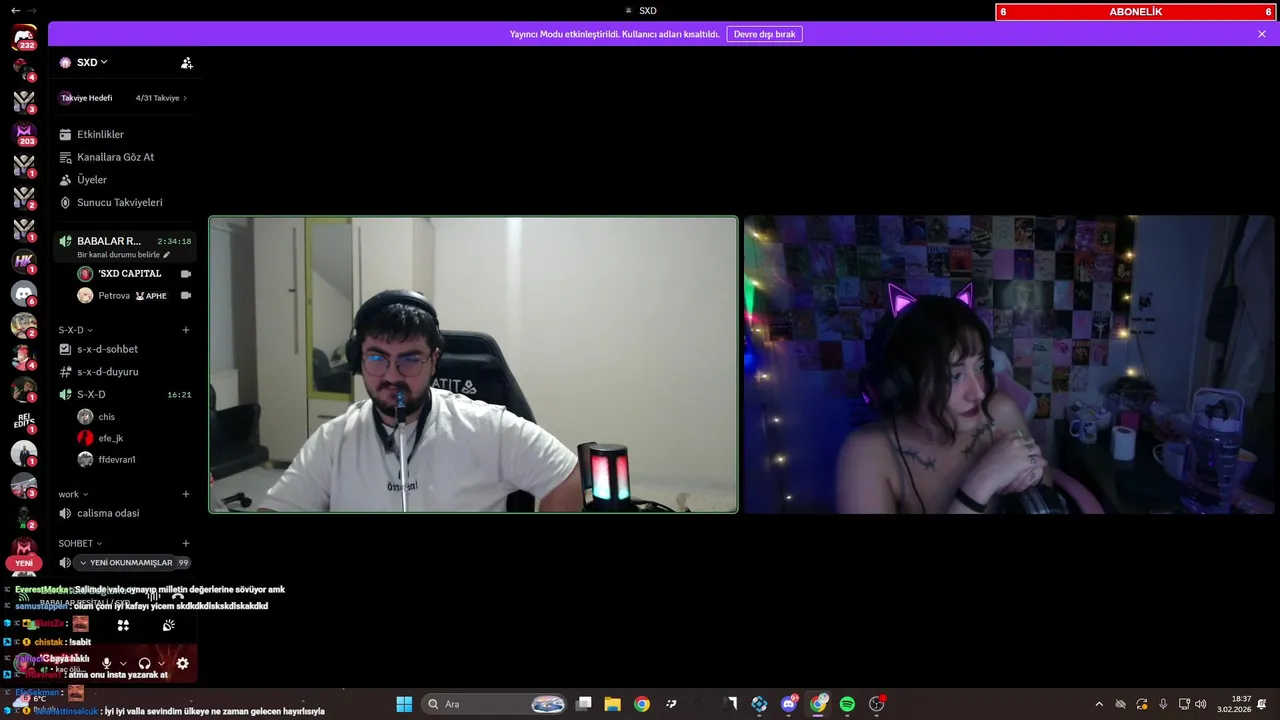Click camera icon next to Petrova
This screenshot has width=1280, height=720.
pyautogui.click(x=185, y=296)
